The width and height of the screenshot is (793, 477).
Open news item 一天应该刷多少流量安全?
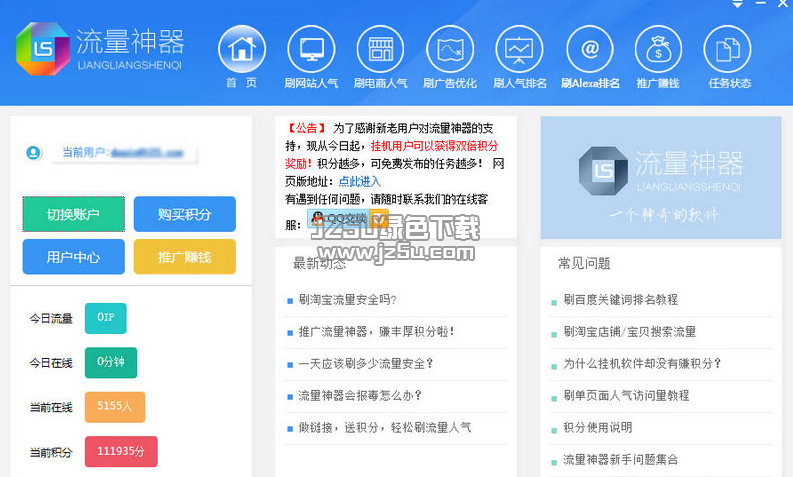click(x=366, y=363)
